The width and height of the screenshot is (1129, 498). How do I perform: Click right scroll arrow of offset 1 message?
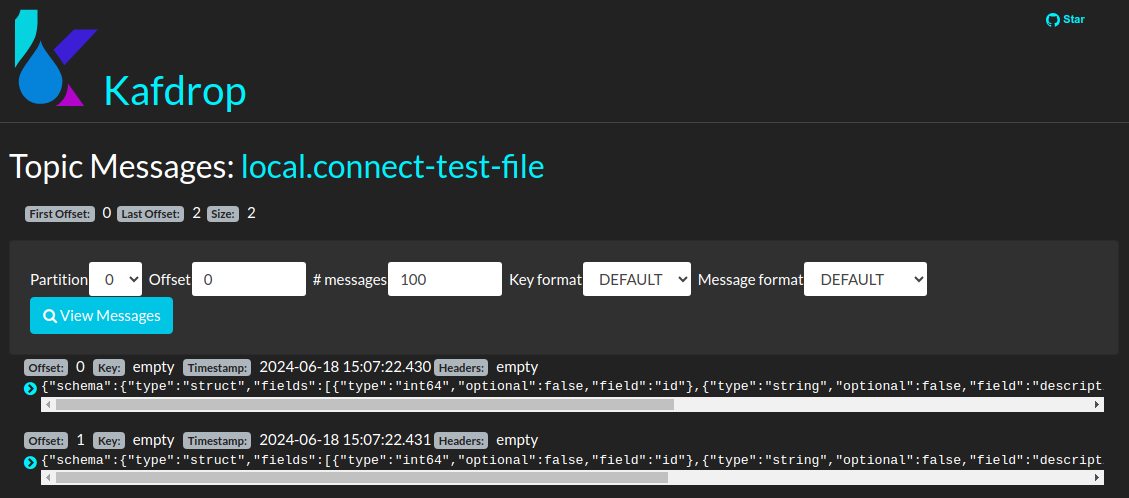tap(1097, 478)
